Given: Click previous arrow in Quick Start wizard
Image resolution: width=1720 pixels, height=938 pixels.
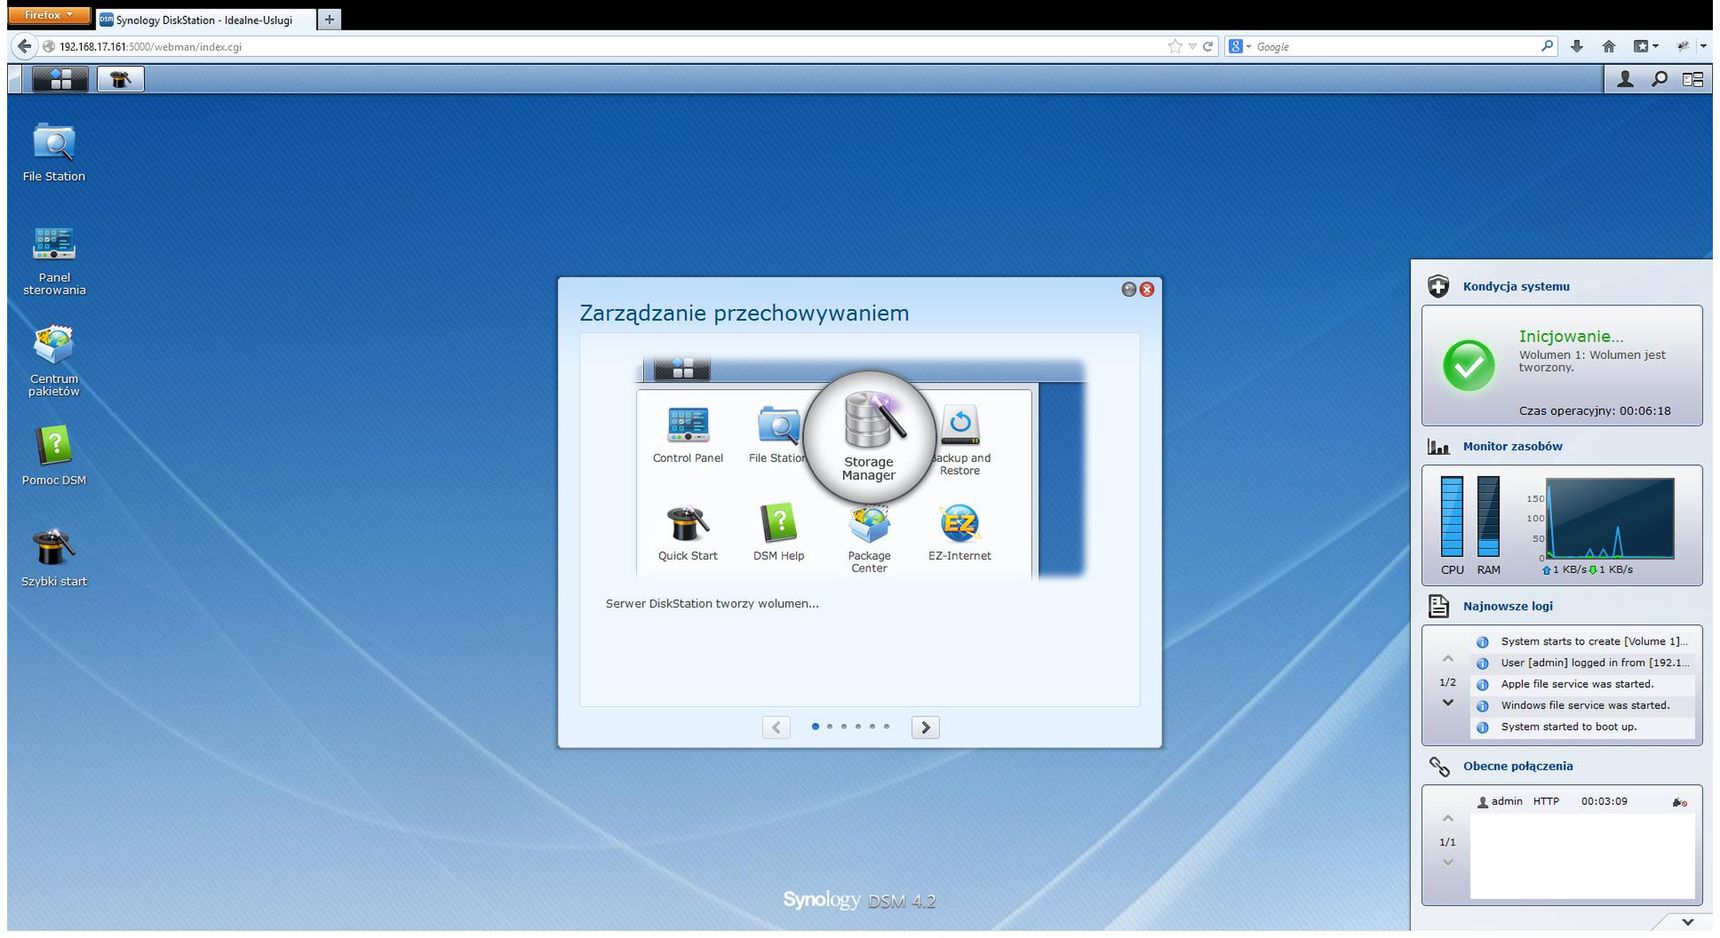Looking at the screenshot, I should coord(776,728).
